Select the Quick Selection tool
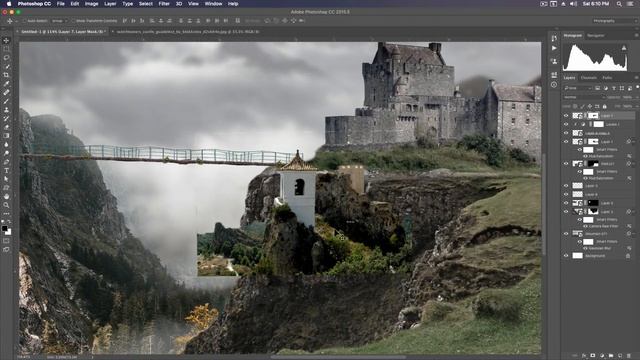This screenshot has height=360, width=640. 6,66
